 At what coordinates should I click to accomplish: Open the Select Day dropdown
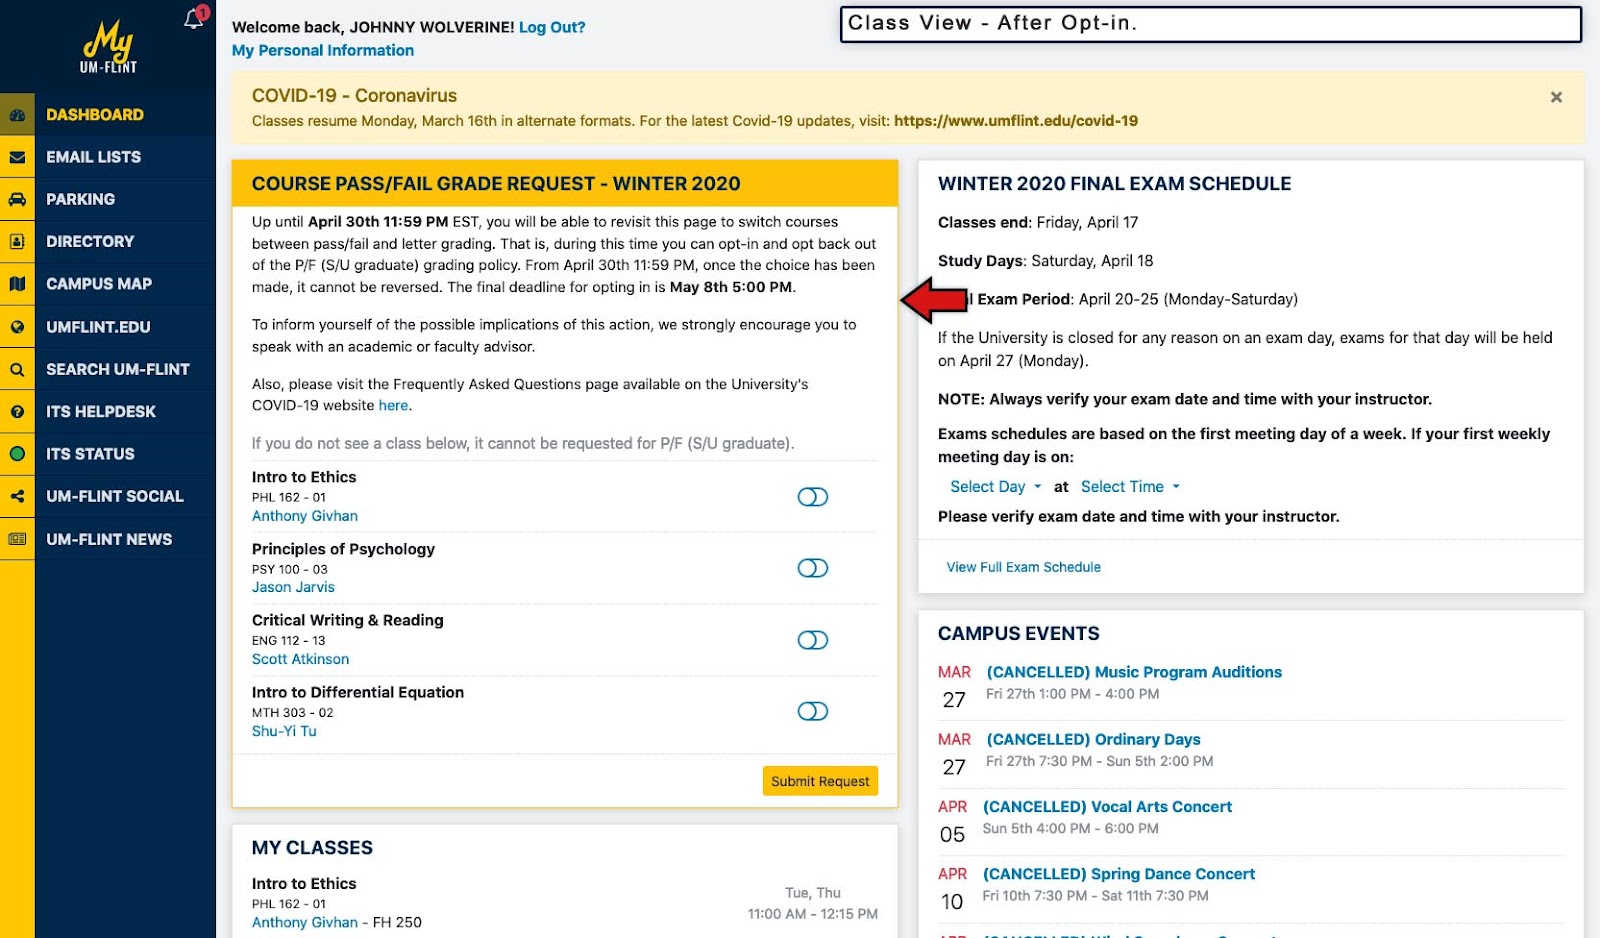tap(995, 487)
